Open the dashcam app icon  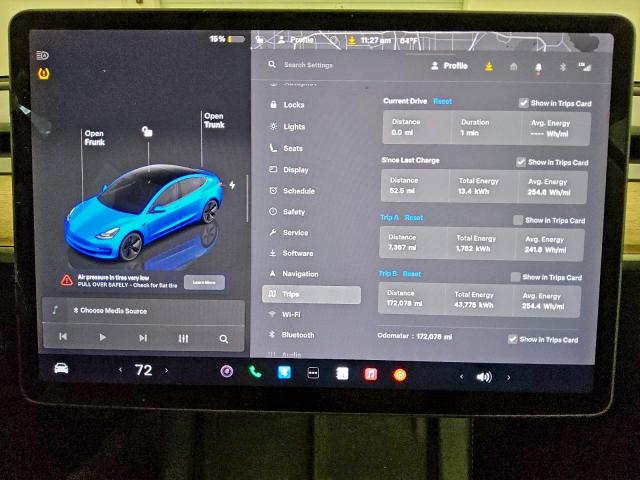coord(227,371)
